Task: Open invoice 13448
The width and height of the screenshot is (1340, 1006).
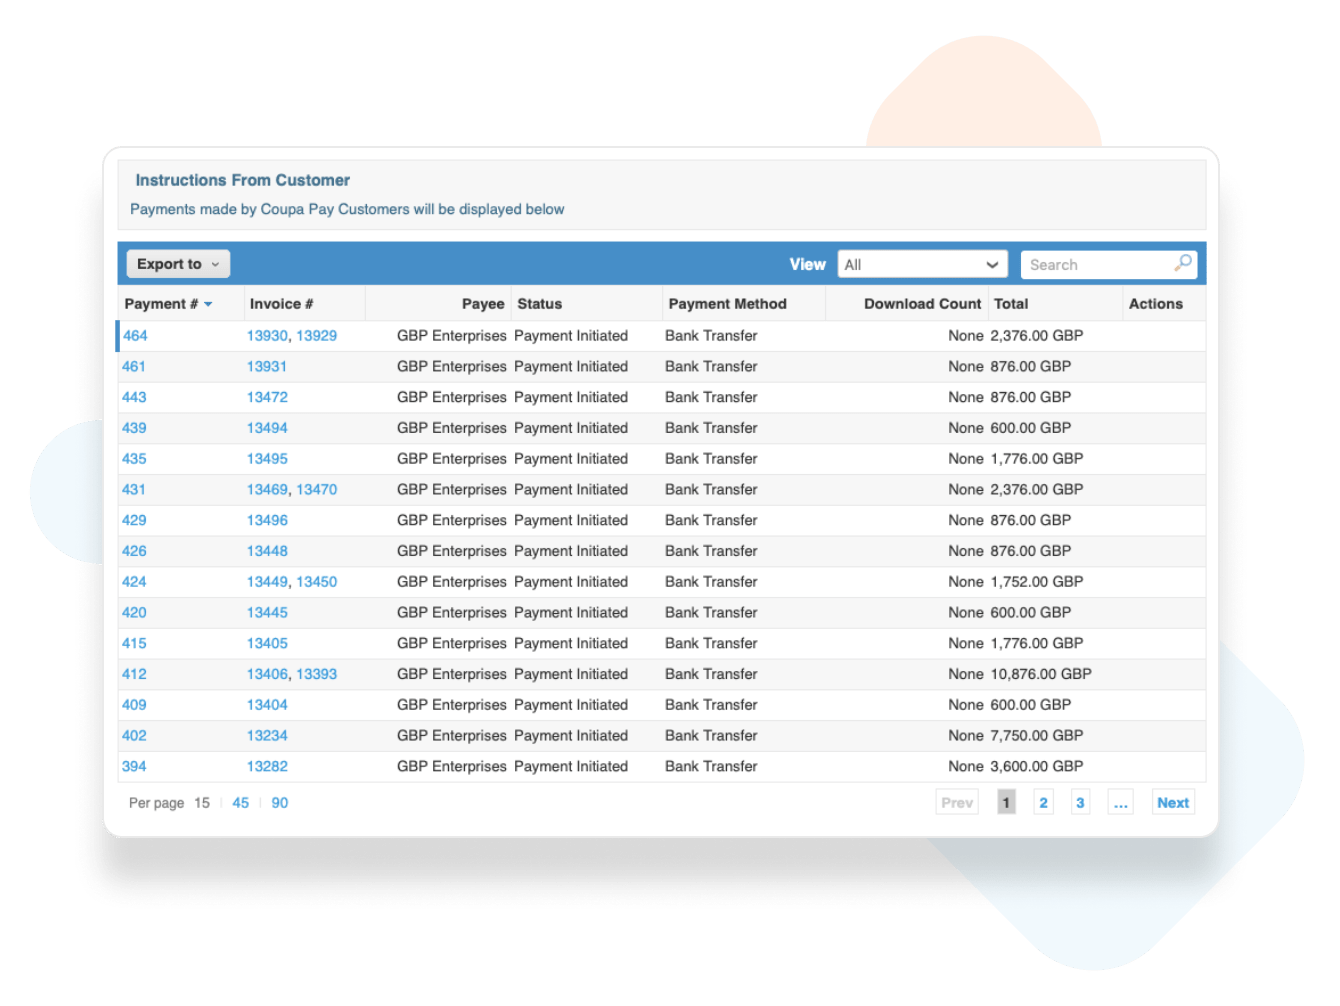Action: tap(267, 551)
